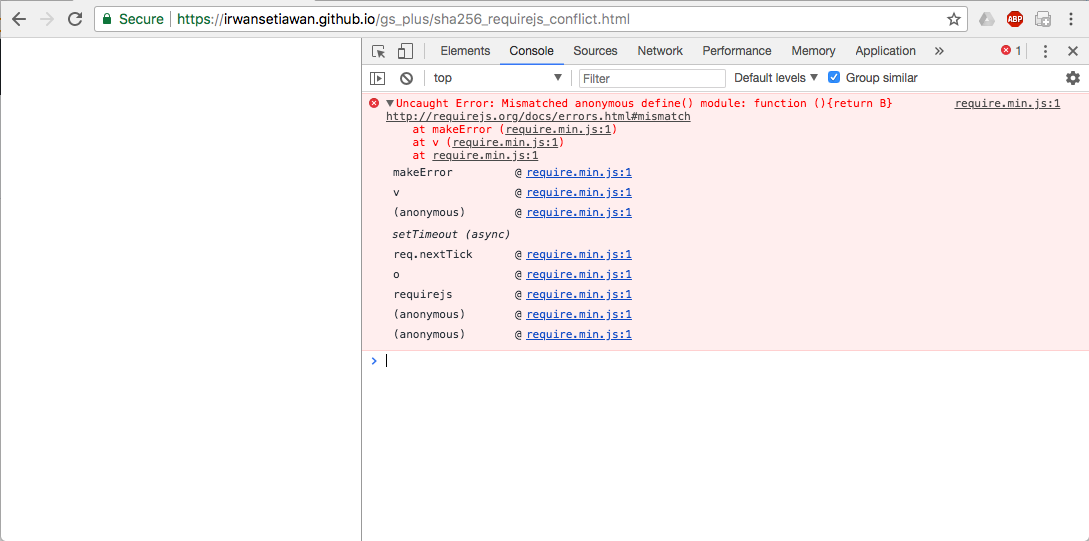Switch to the Sources tab

pyautogui.click(x=595, y=51)
